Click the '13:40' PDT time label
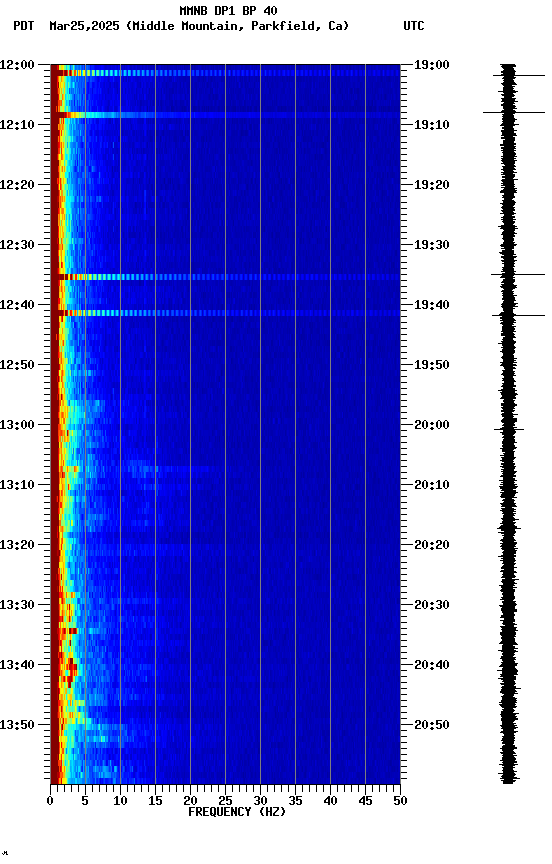Image resolution: width=552 pixels, height=864 pixels. pos(17,665)
